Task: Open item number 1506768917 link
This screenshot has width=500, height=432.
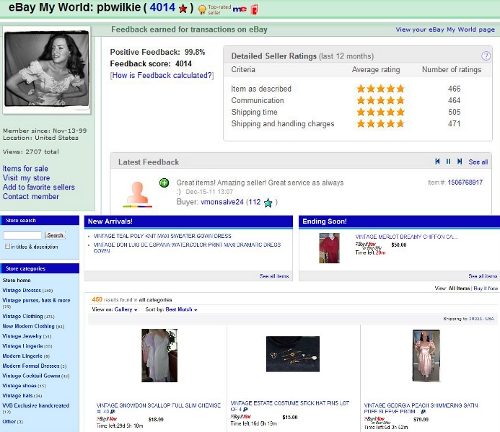Action: 465,182
